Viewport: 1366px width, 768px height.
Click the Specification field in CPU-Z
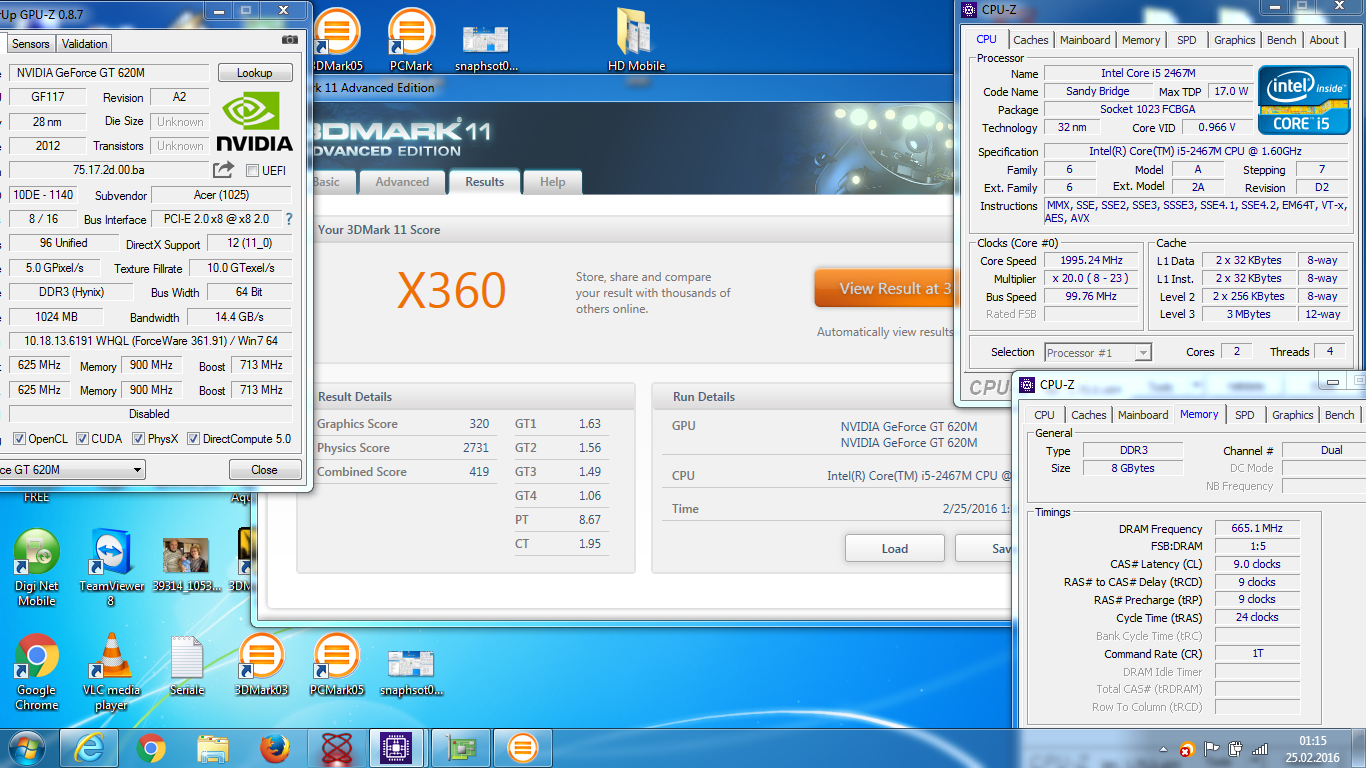pyautogui.click(x=1195, y=151)
